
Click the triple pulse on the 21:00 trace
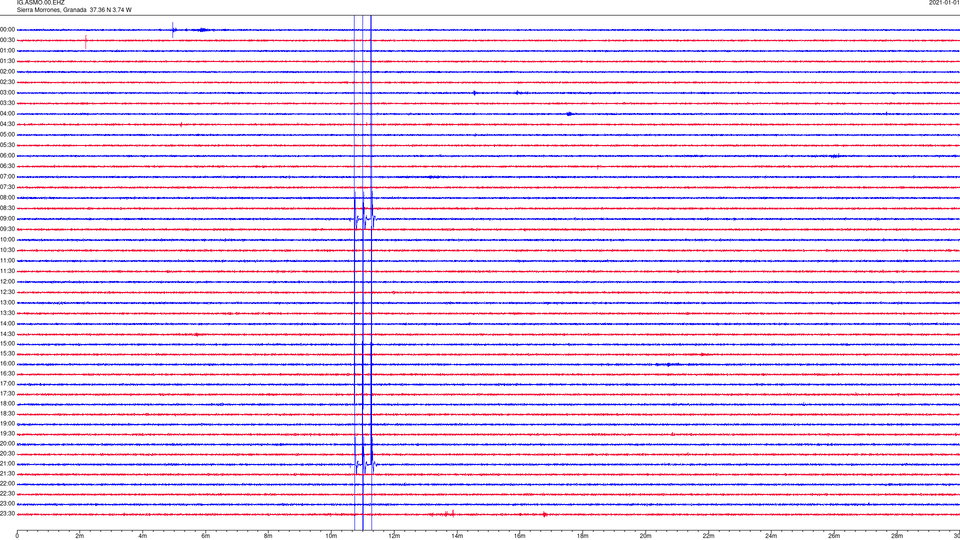(364, 464)
